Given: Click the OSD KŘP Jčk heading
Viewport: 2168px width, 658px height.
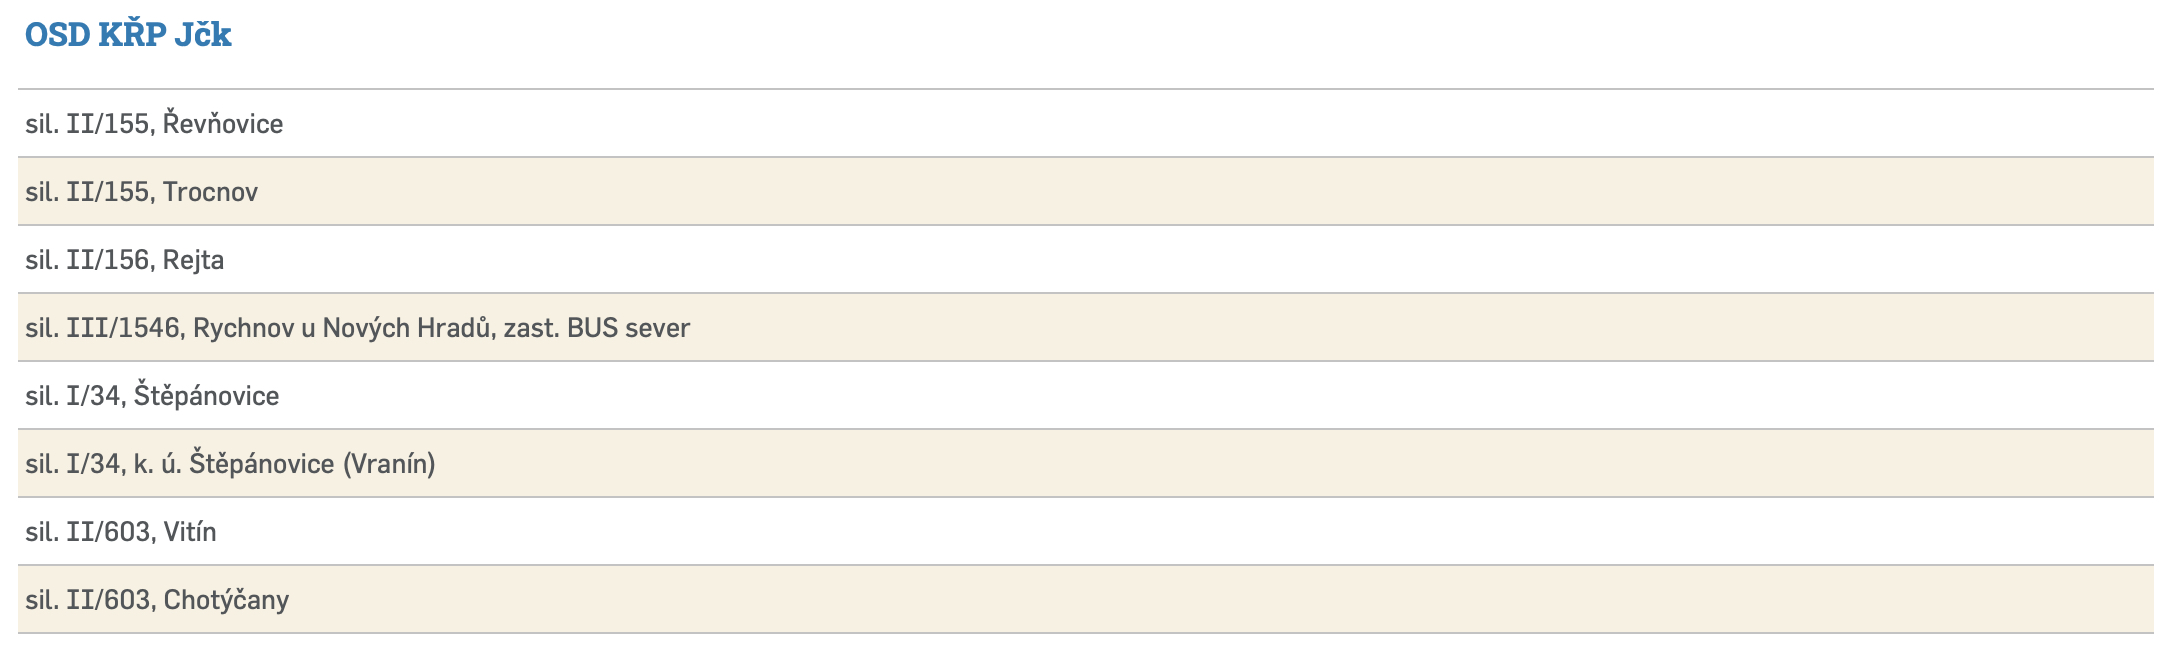Looking at the screenshot, I should click(x=128, y=35).
